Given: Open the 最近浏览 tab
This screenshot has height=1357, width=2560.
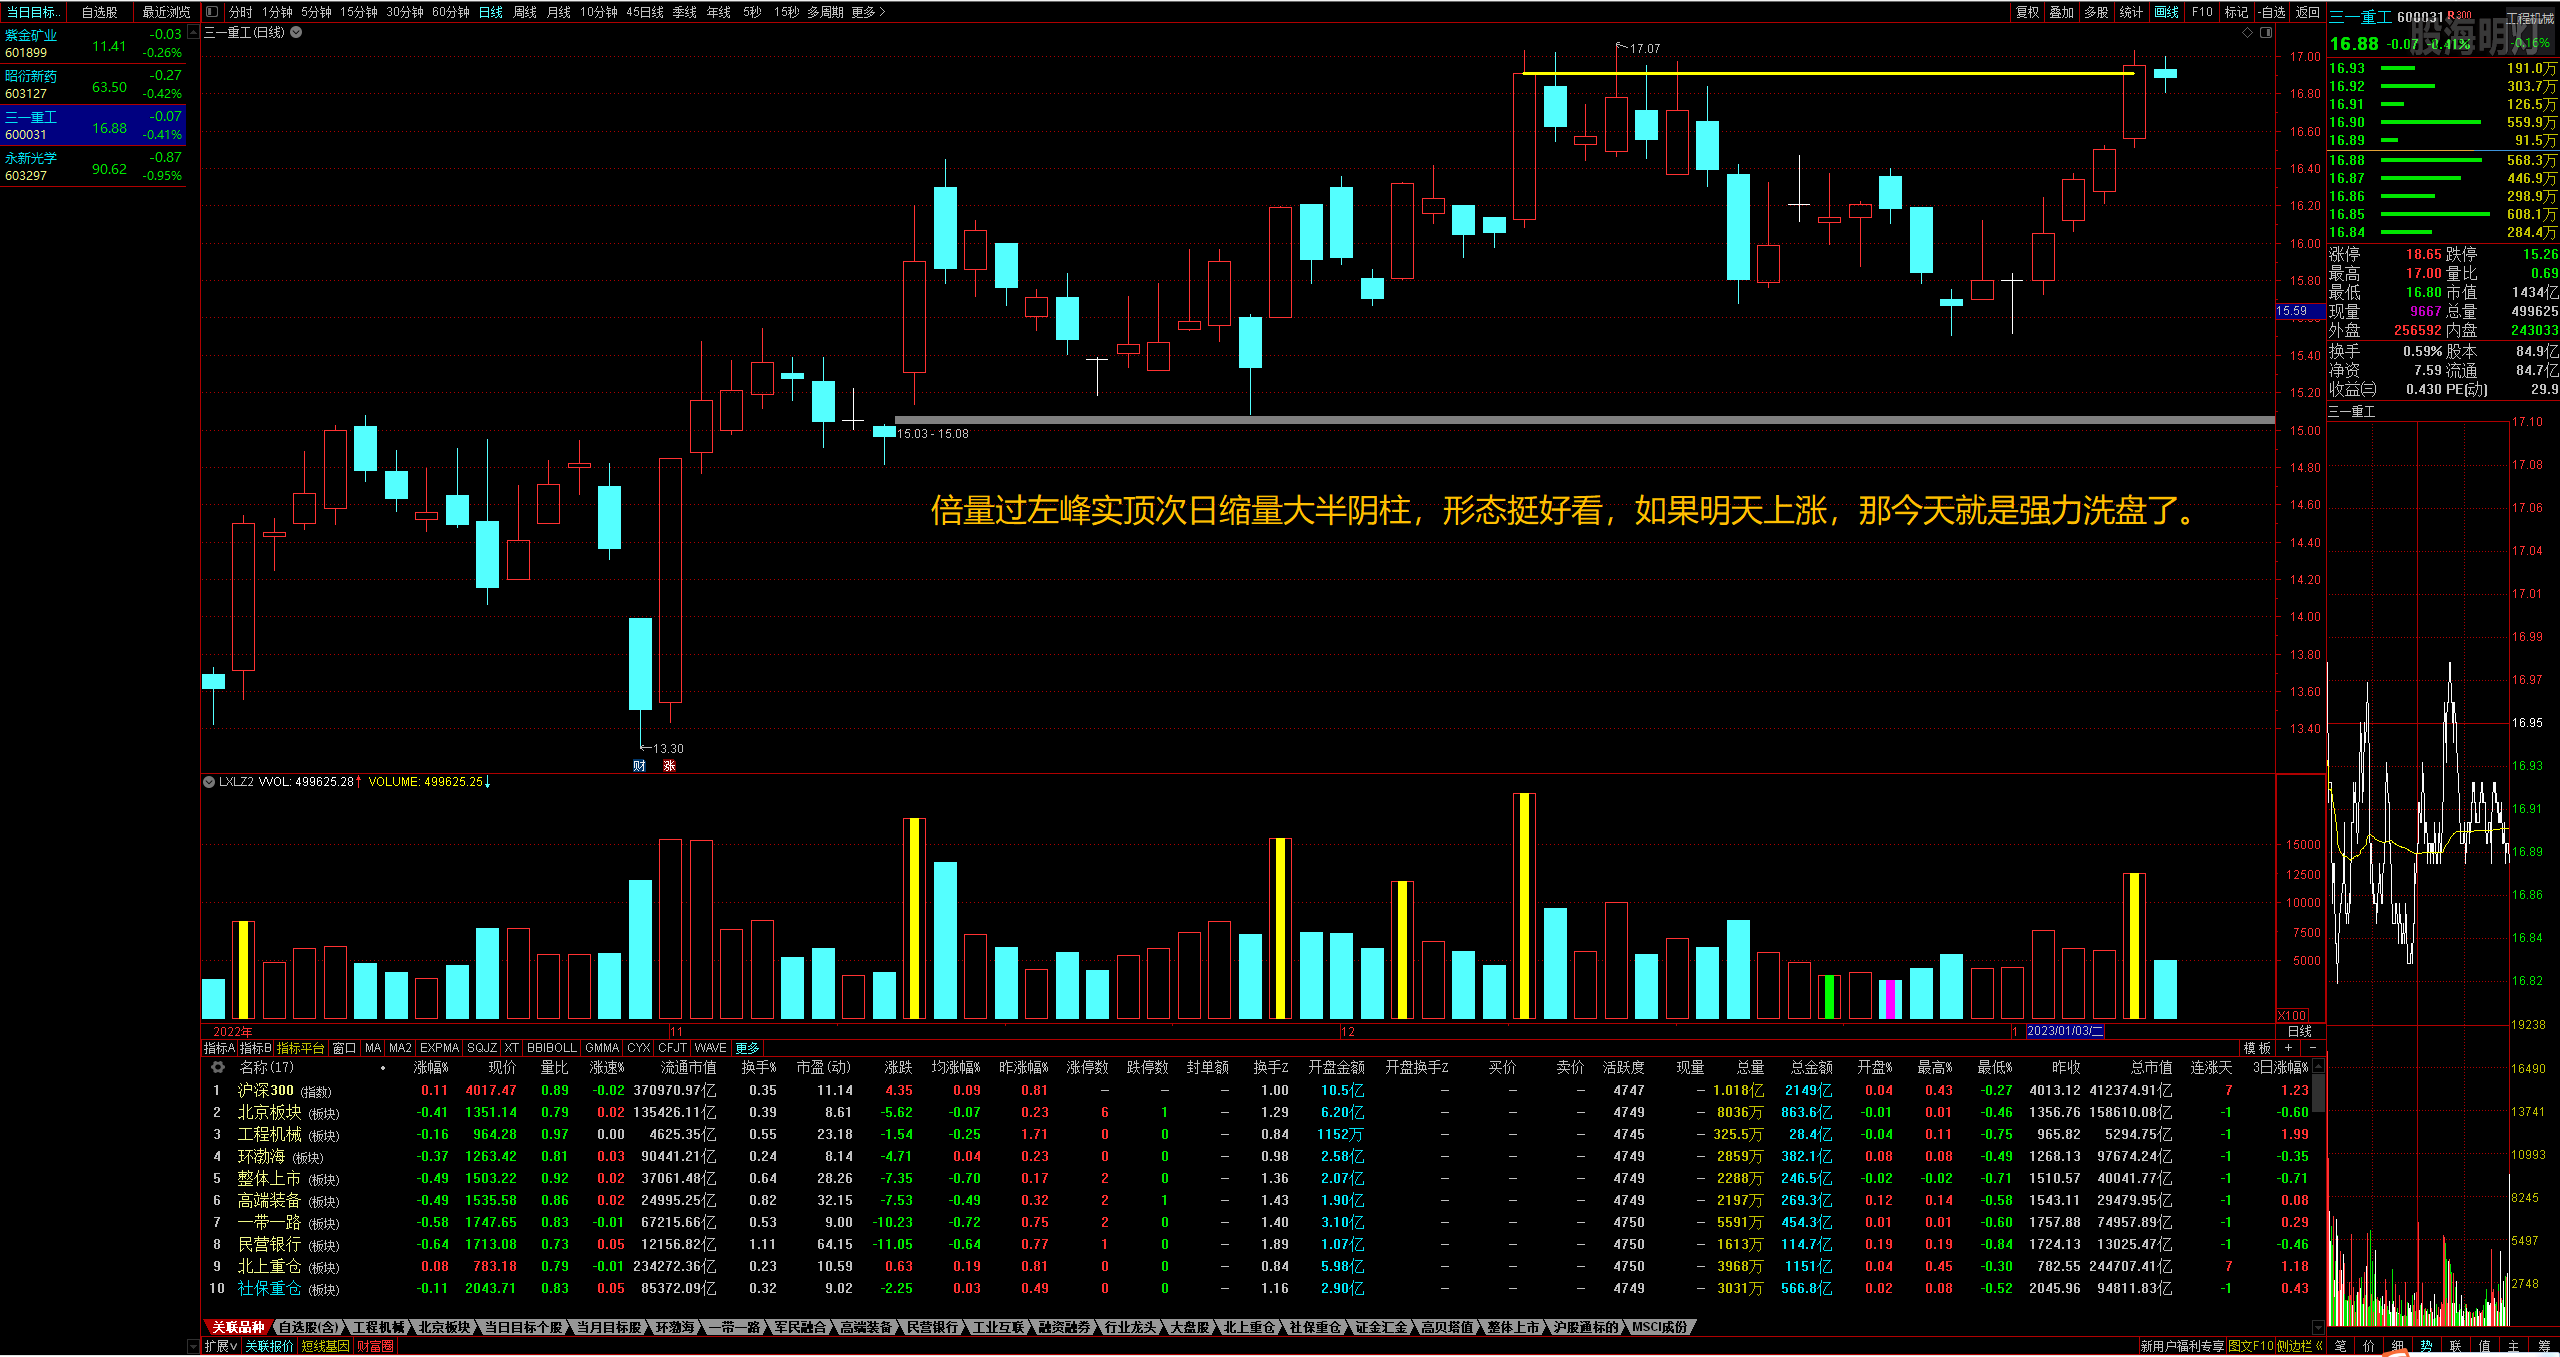Looking at the screenshot, I should [x=166, y=12].
